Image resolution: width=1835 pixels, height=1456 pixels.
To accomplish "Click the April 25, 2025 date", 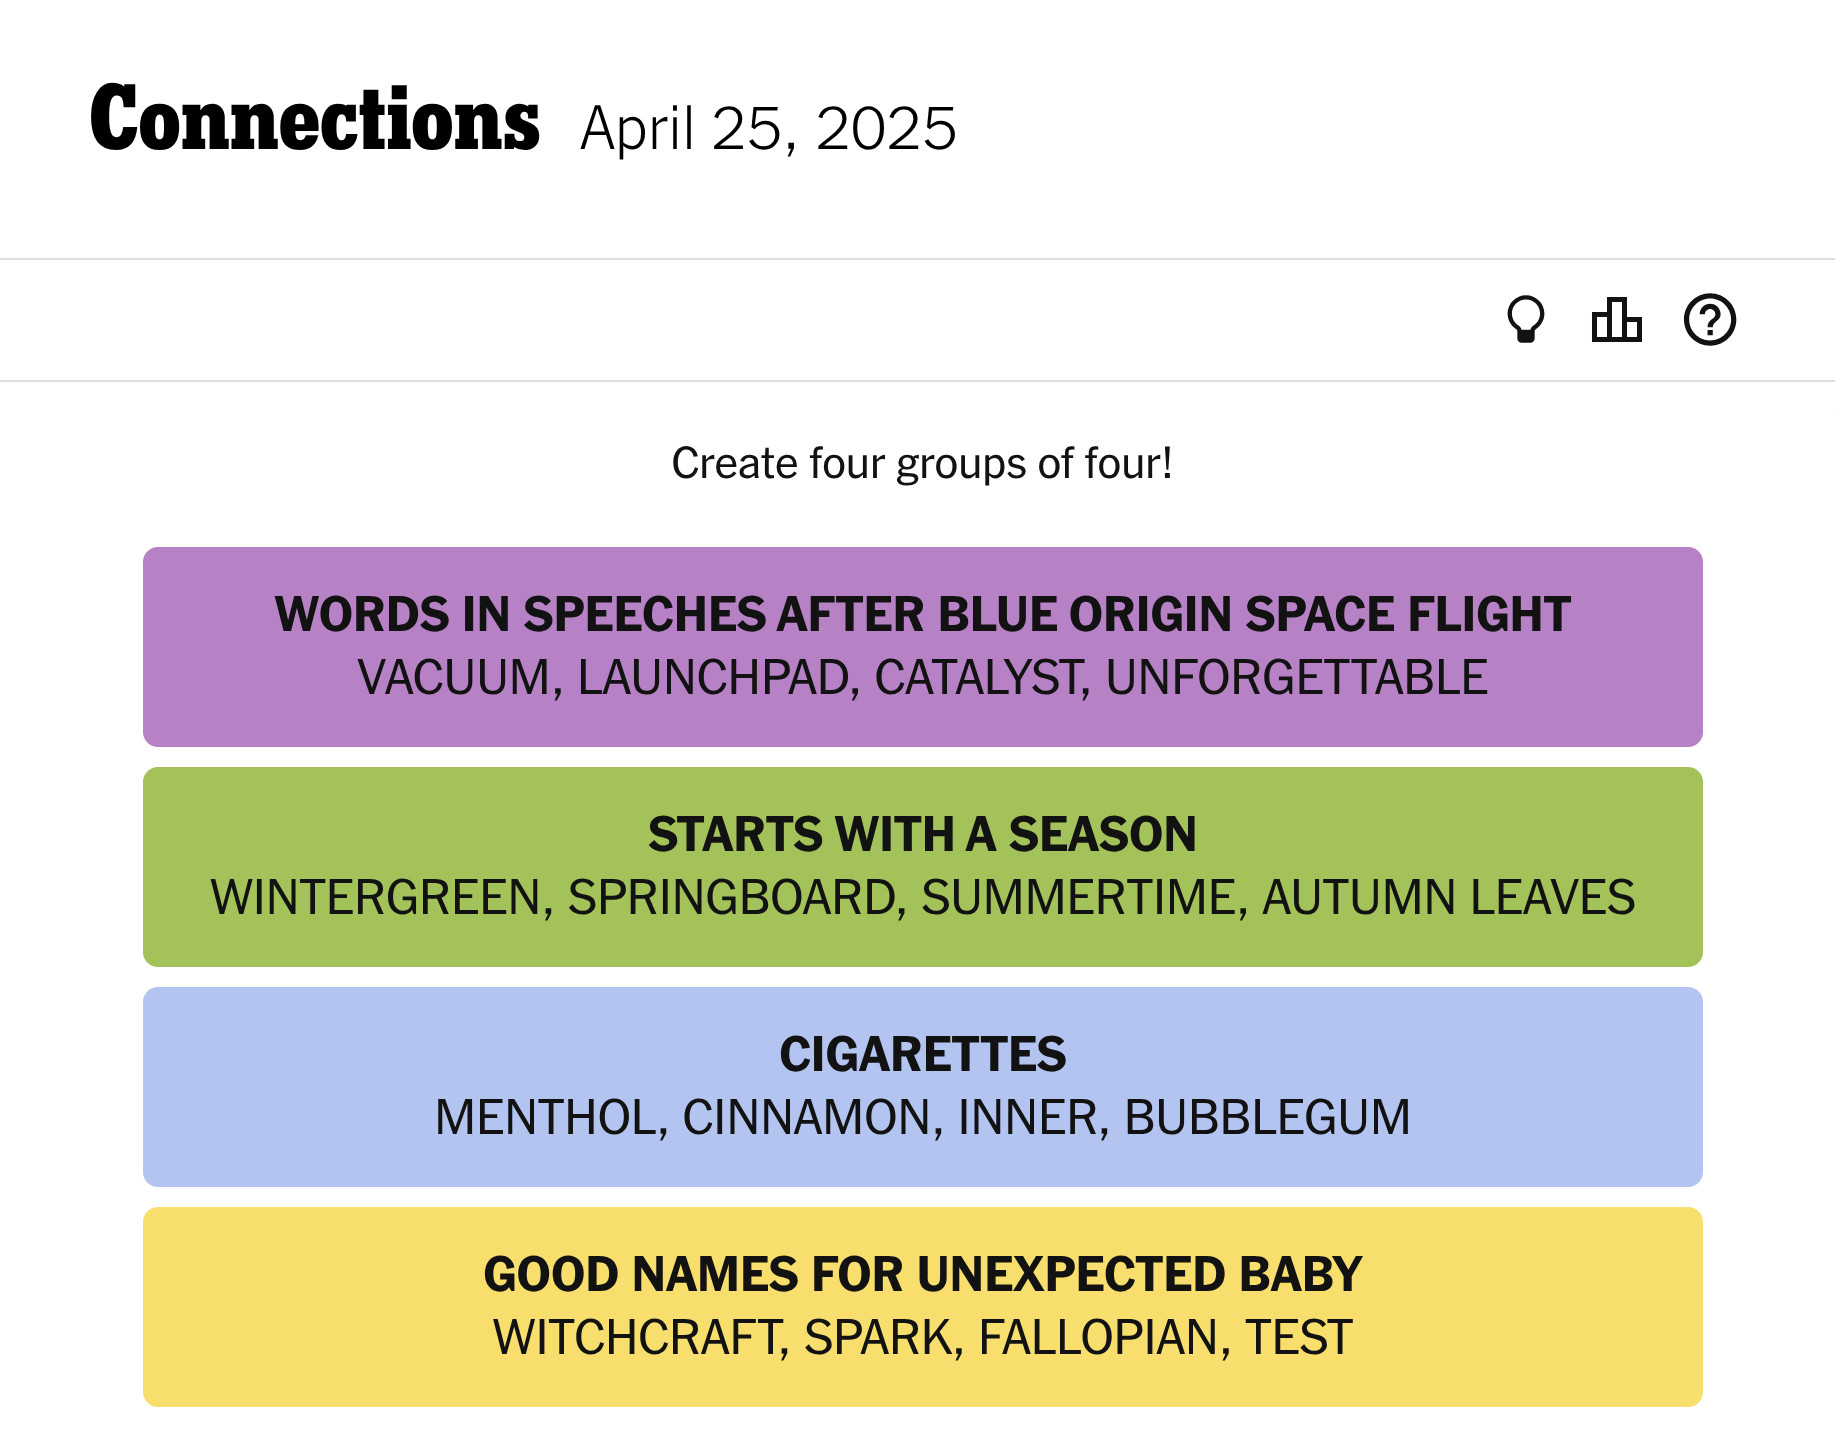I will (768, 129).
